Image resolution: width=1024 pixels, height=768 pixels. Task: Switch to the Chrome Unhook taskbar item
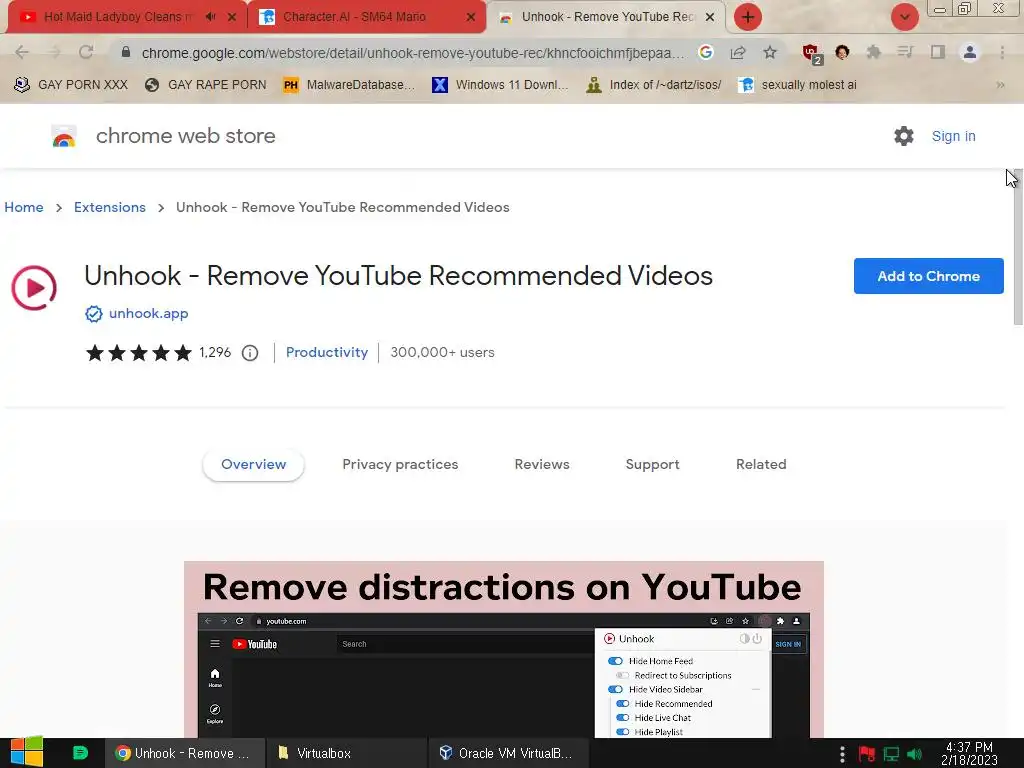(185, 753)
